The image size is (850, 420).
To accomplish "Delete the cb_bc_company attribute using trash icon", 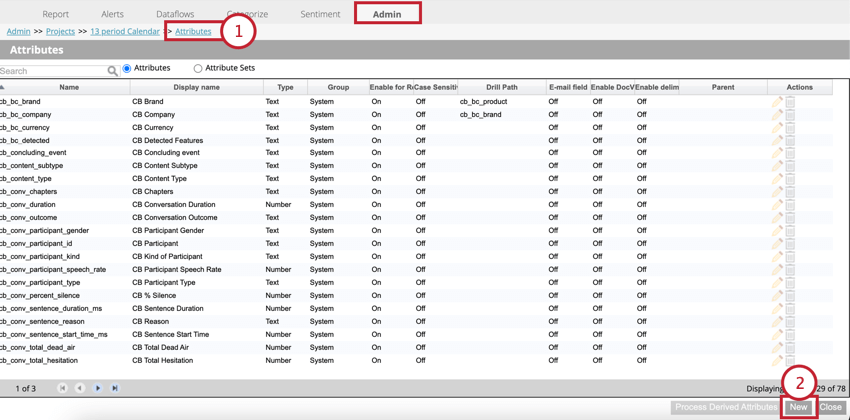I will 790,115.
